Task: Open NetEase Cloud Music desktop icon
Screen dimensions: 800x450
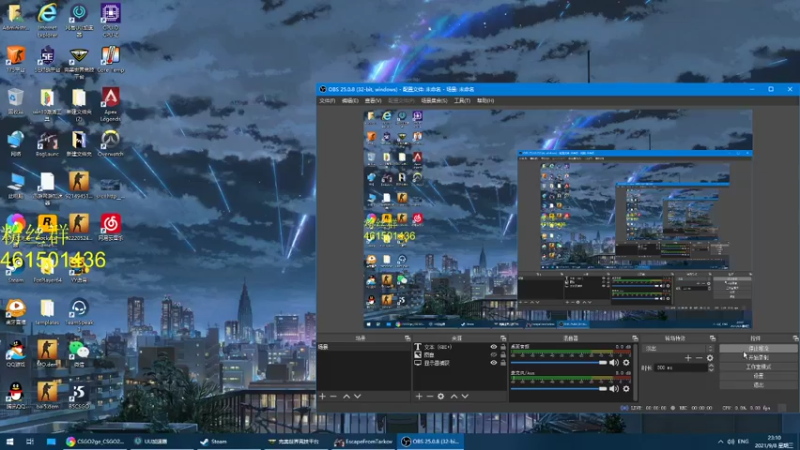Action: [111, 228]
